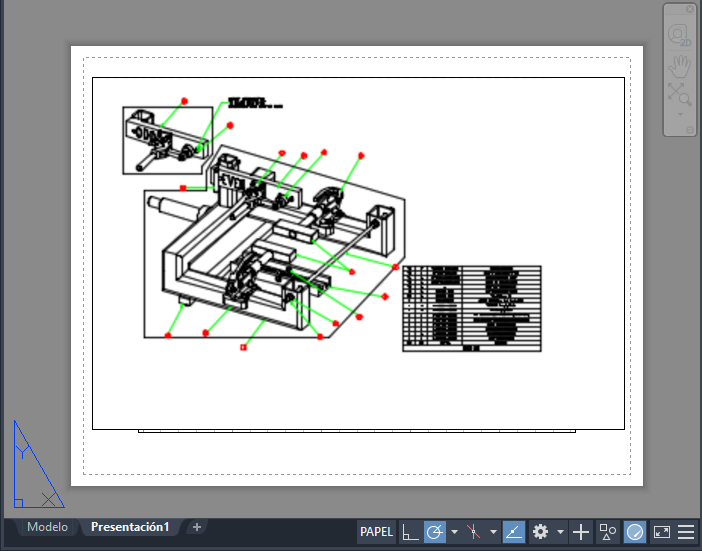Click the small detail view box
The height and width of the screenshot is (551, 702).
click(x=167, y=140)
